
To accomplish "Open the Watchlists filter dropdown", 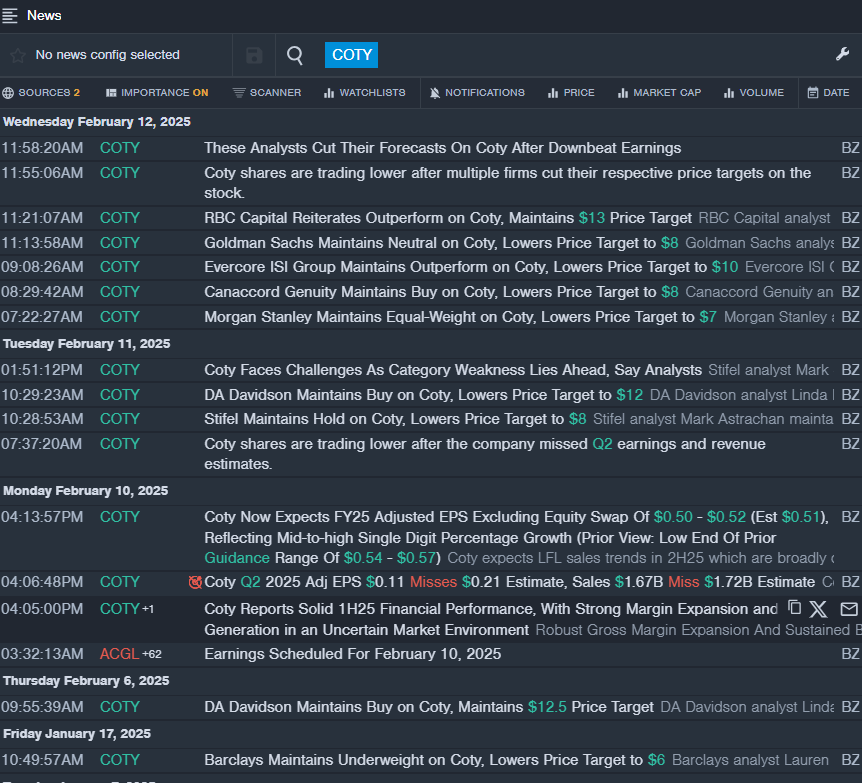I will (x=364, y=93).
